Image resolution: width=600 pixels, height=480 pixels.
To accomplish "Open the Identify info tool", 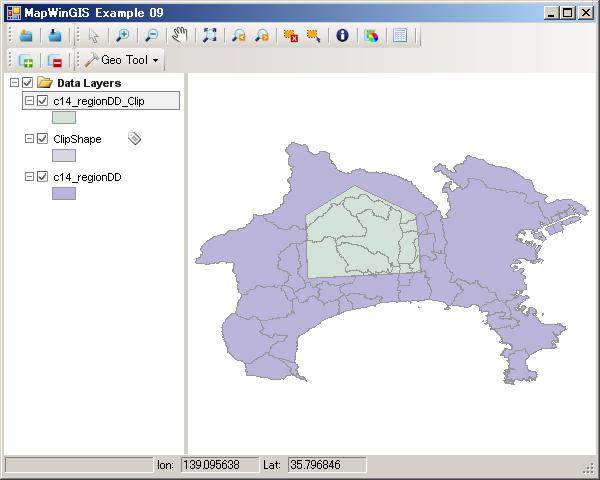I will [343, 36].
